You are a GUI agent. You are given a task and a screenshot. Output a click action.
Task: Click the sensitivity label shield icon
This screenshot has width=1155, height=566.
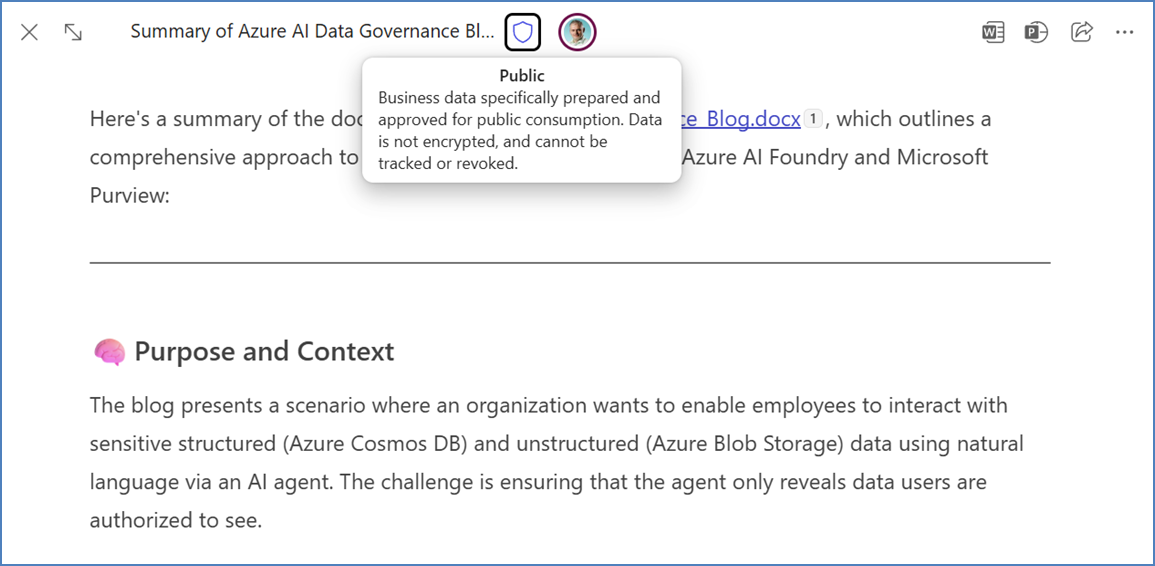(522, 33)
